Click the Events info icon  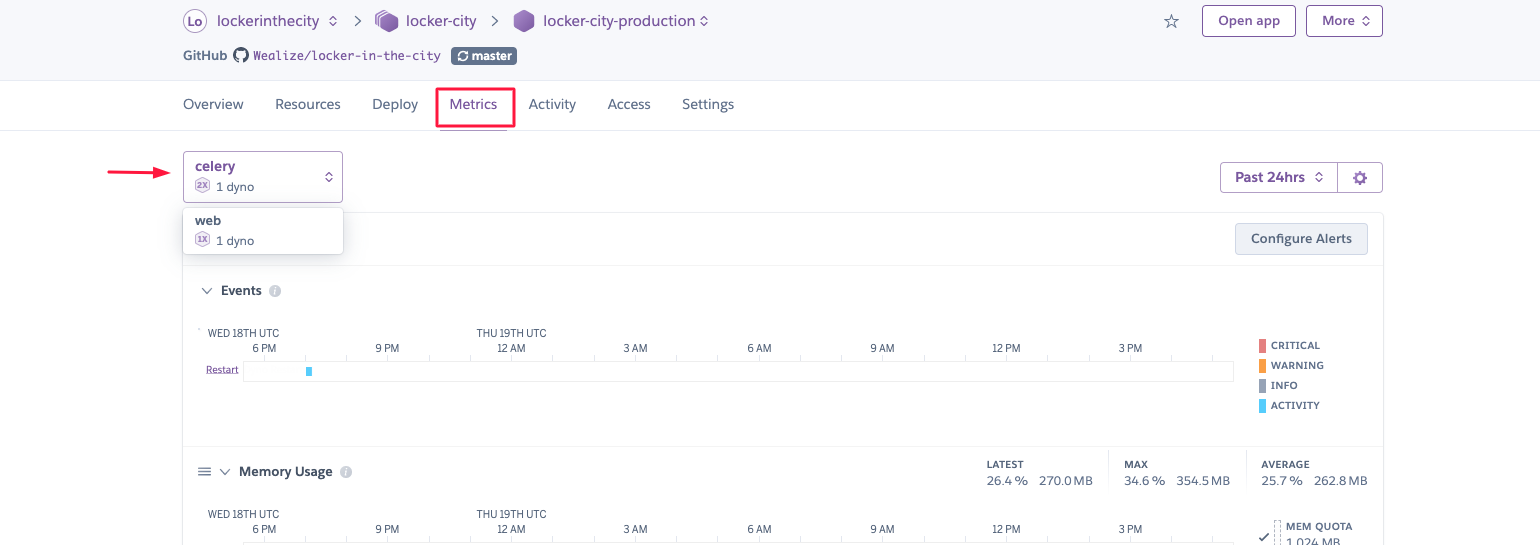275,291
